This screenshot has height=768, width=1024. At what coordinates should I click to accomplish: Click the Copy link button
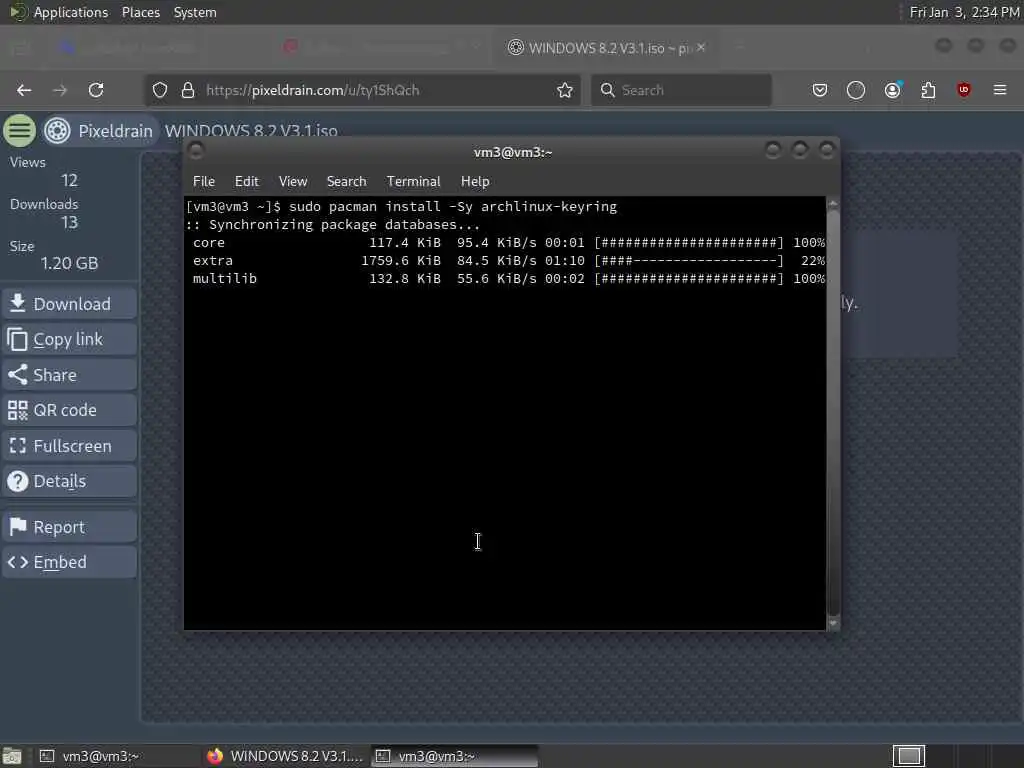(69, 340)
